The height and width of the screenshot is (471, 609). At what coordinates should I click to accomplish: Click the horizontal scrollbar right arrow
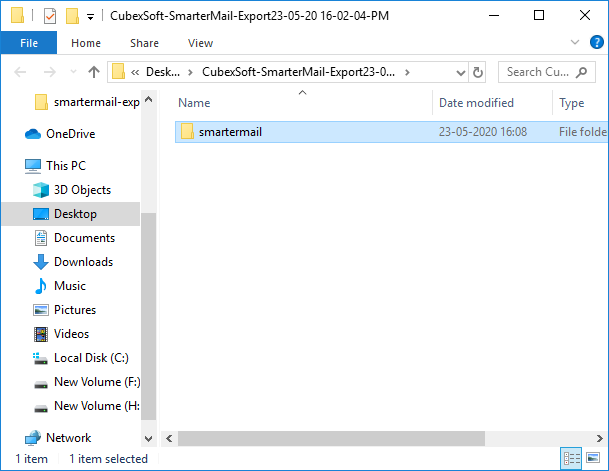tap(600, 439)
